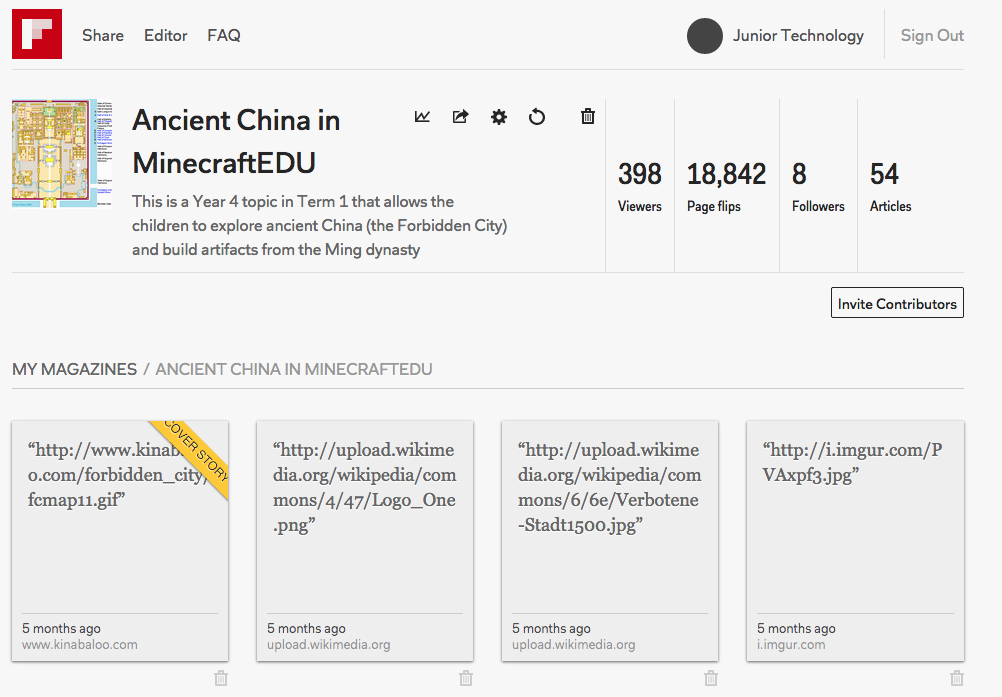1002x697 pixels.
Task: Click the www.kinabaloo.com source label
Action: (80, 645)
